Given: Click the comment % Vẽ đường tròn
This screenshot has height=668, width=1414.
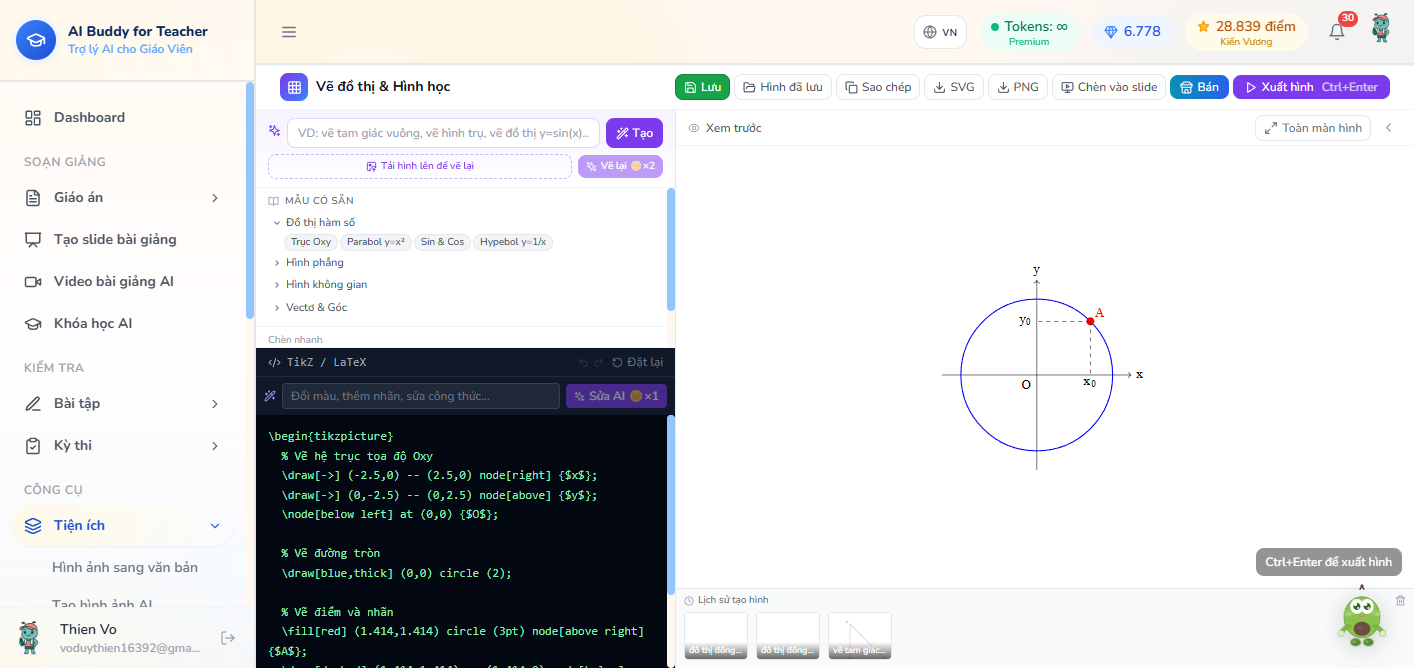Looking at the screenshot, I should [330, 553].
